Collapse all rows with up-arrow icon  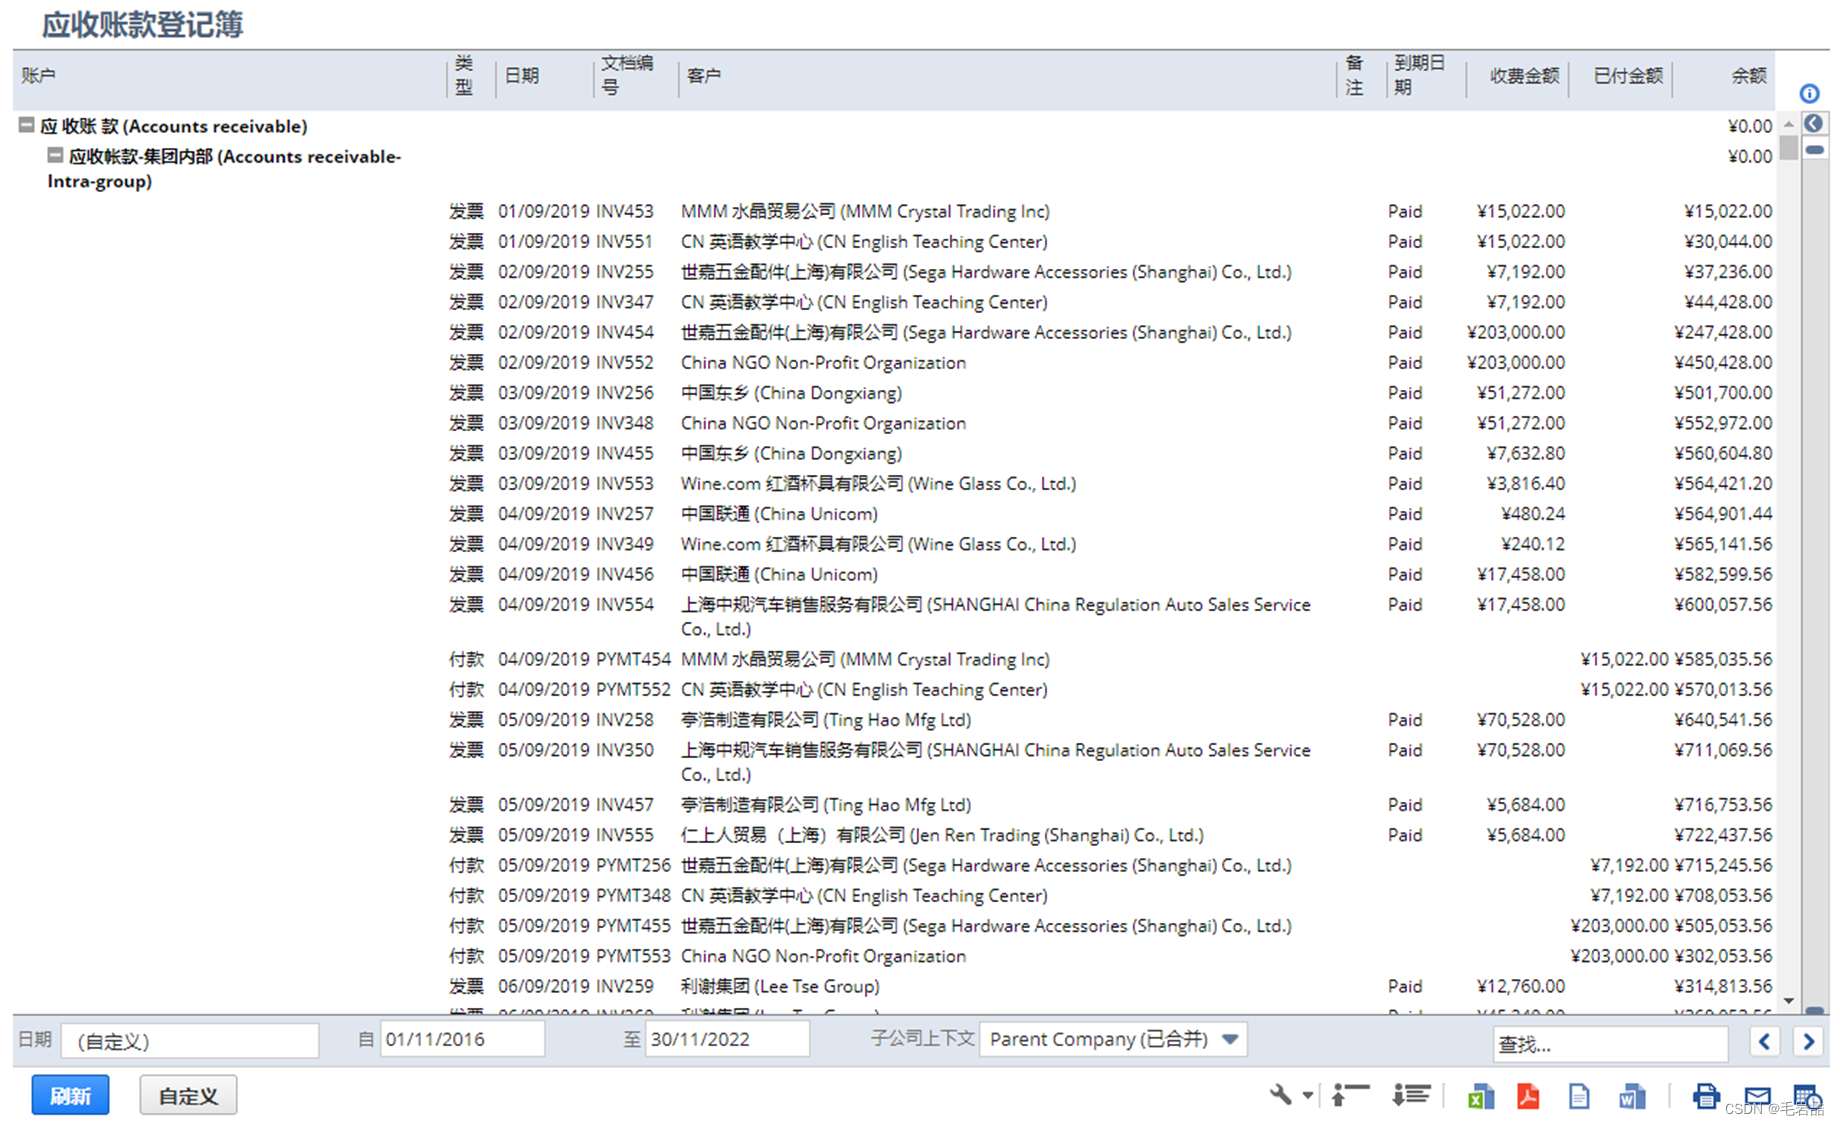click(1350, 1095)
